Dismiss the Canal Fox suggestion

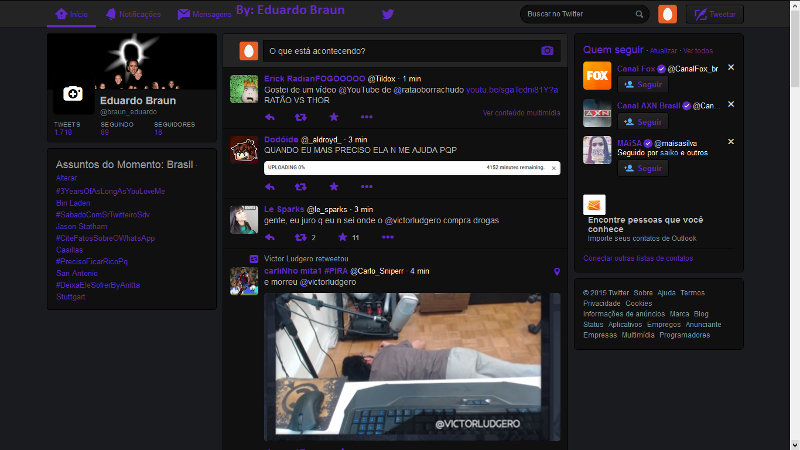(731, 67)
